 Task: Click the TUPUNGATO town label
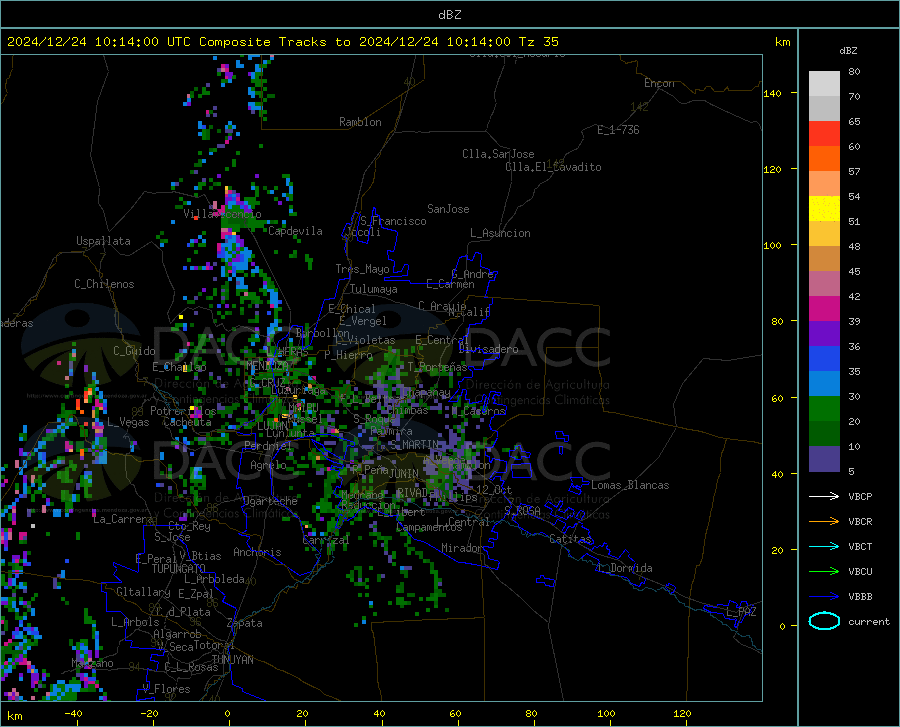coord(179,569)
